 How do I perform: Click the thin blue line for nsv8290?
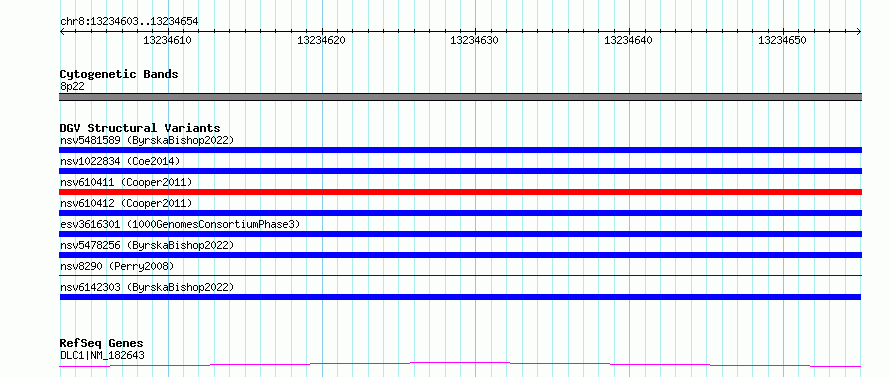click(460, 275)
